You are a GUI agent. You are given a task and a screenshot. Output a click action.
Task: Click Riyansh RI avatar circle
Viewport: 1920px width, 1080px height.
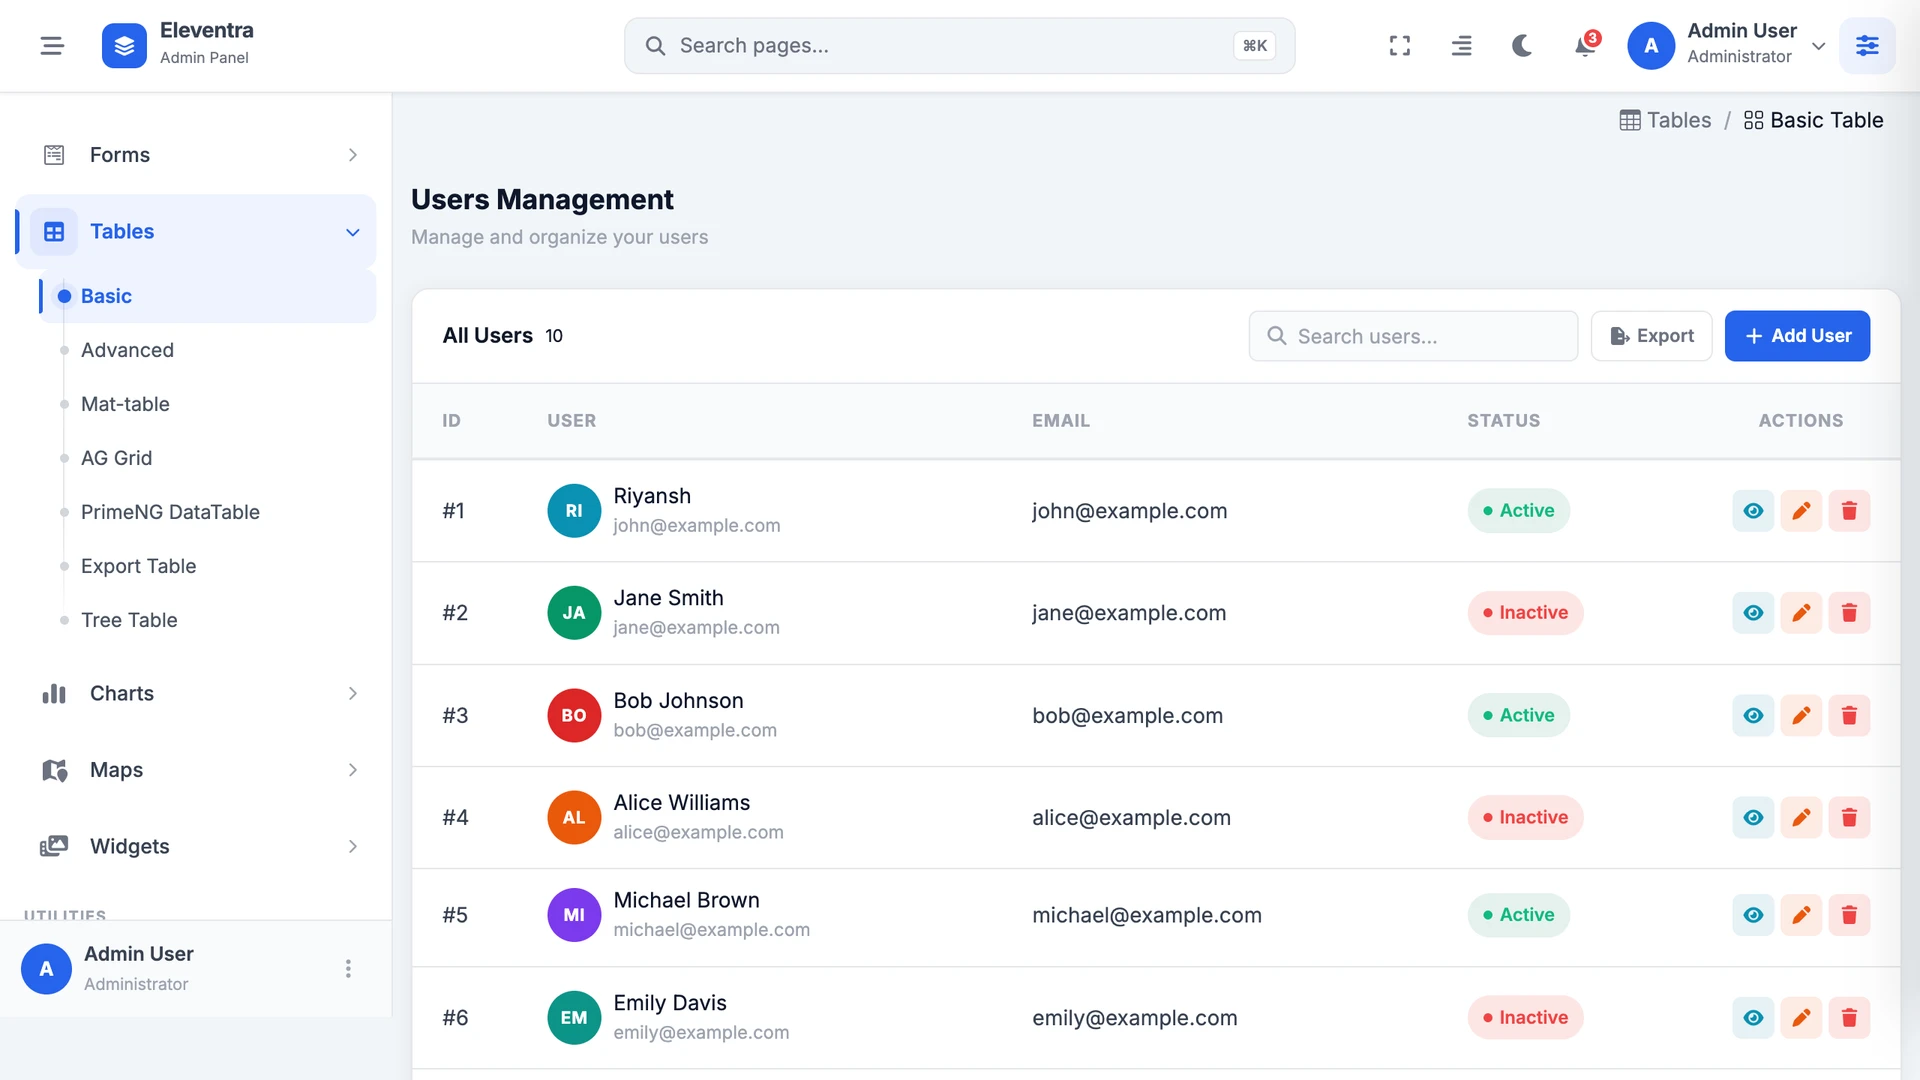(574, 511)
